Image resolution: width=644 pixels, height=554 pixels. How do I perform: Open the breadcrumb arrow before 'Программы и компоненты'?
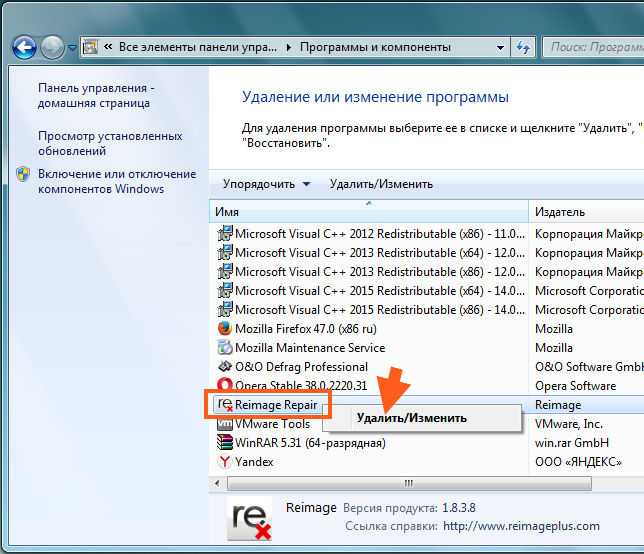(x=289, y=48)
